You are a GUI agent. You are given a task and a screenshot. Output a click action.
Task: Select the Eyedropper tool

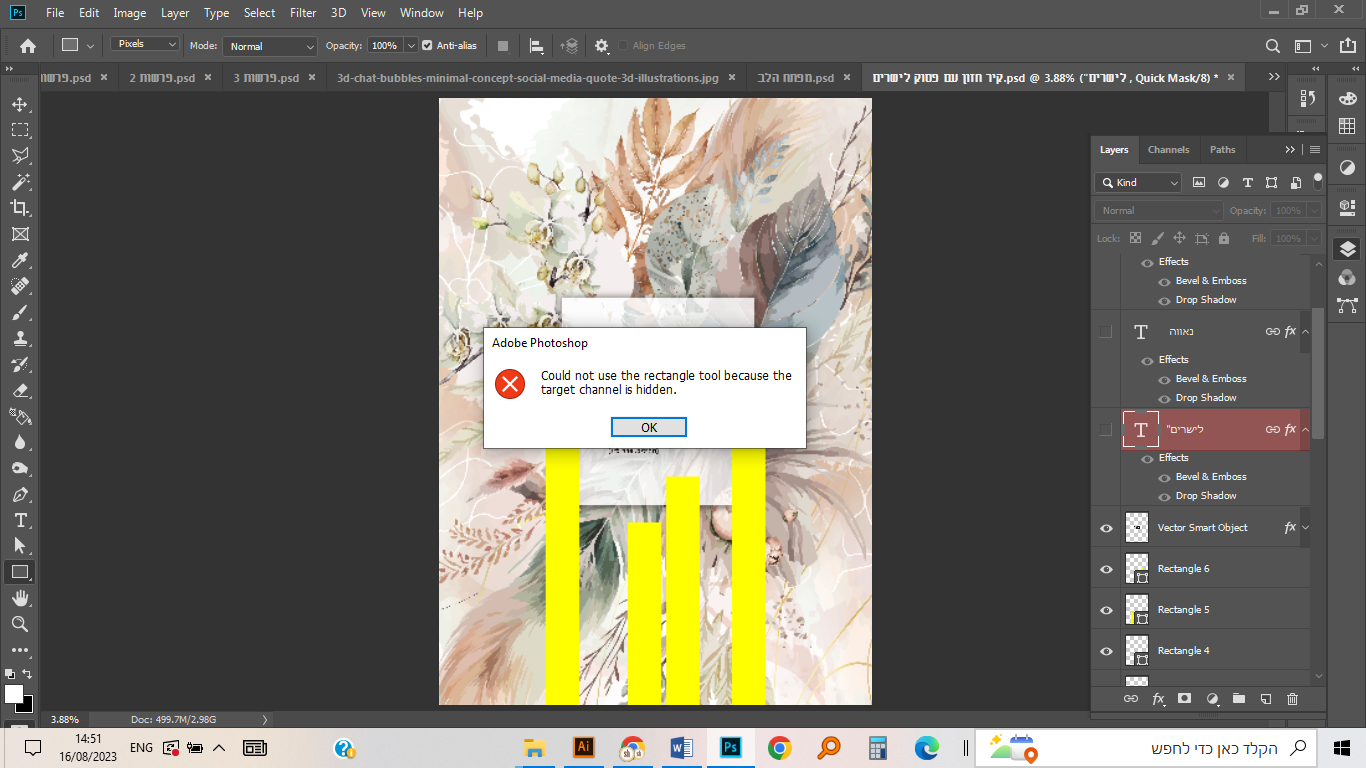tap(19, 260)
